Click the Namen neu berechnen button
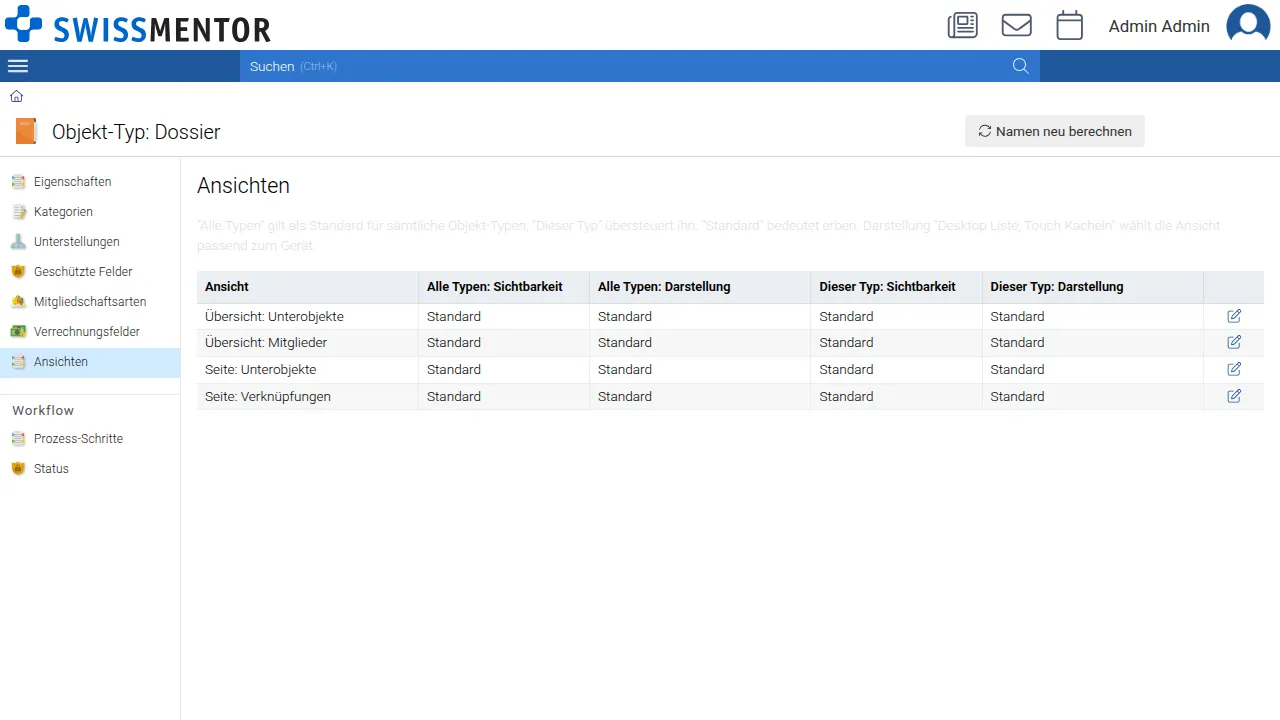1280x720 pixels. click(1055, 131)
